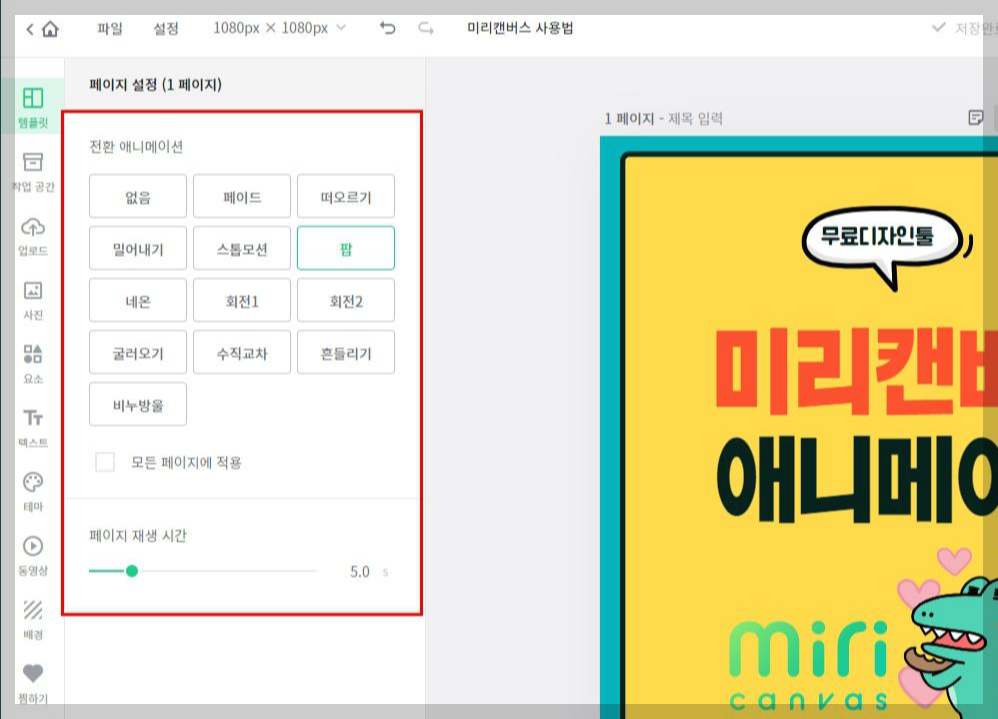Select the 업로드 (Upload) sidebar icon
The width and height of the screenshot is (998, 719).
point(33,232)
